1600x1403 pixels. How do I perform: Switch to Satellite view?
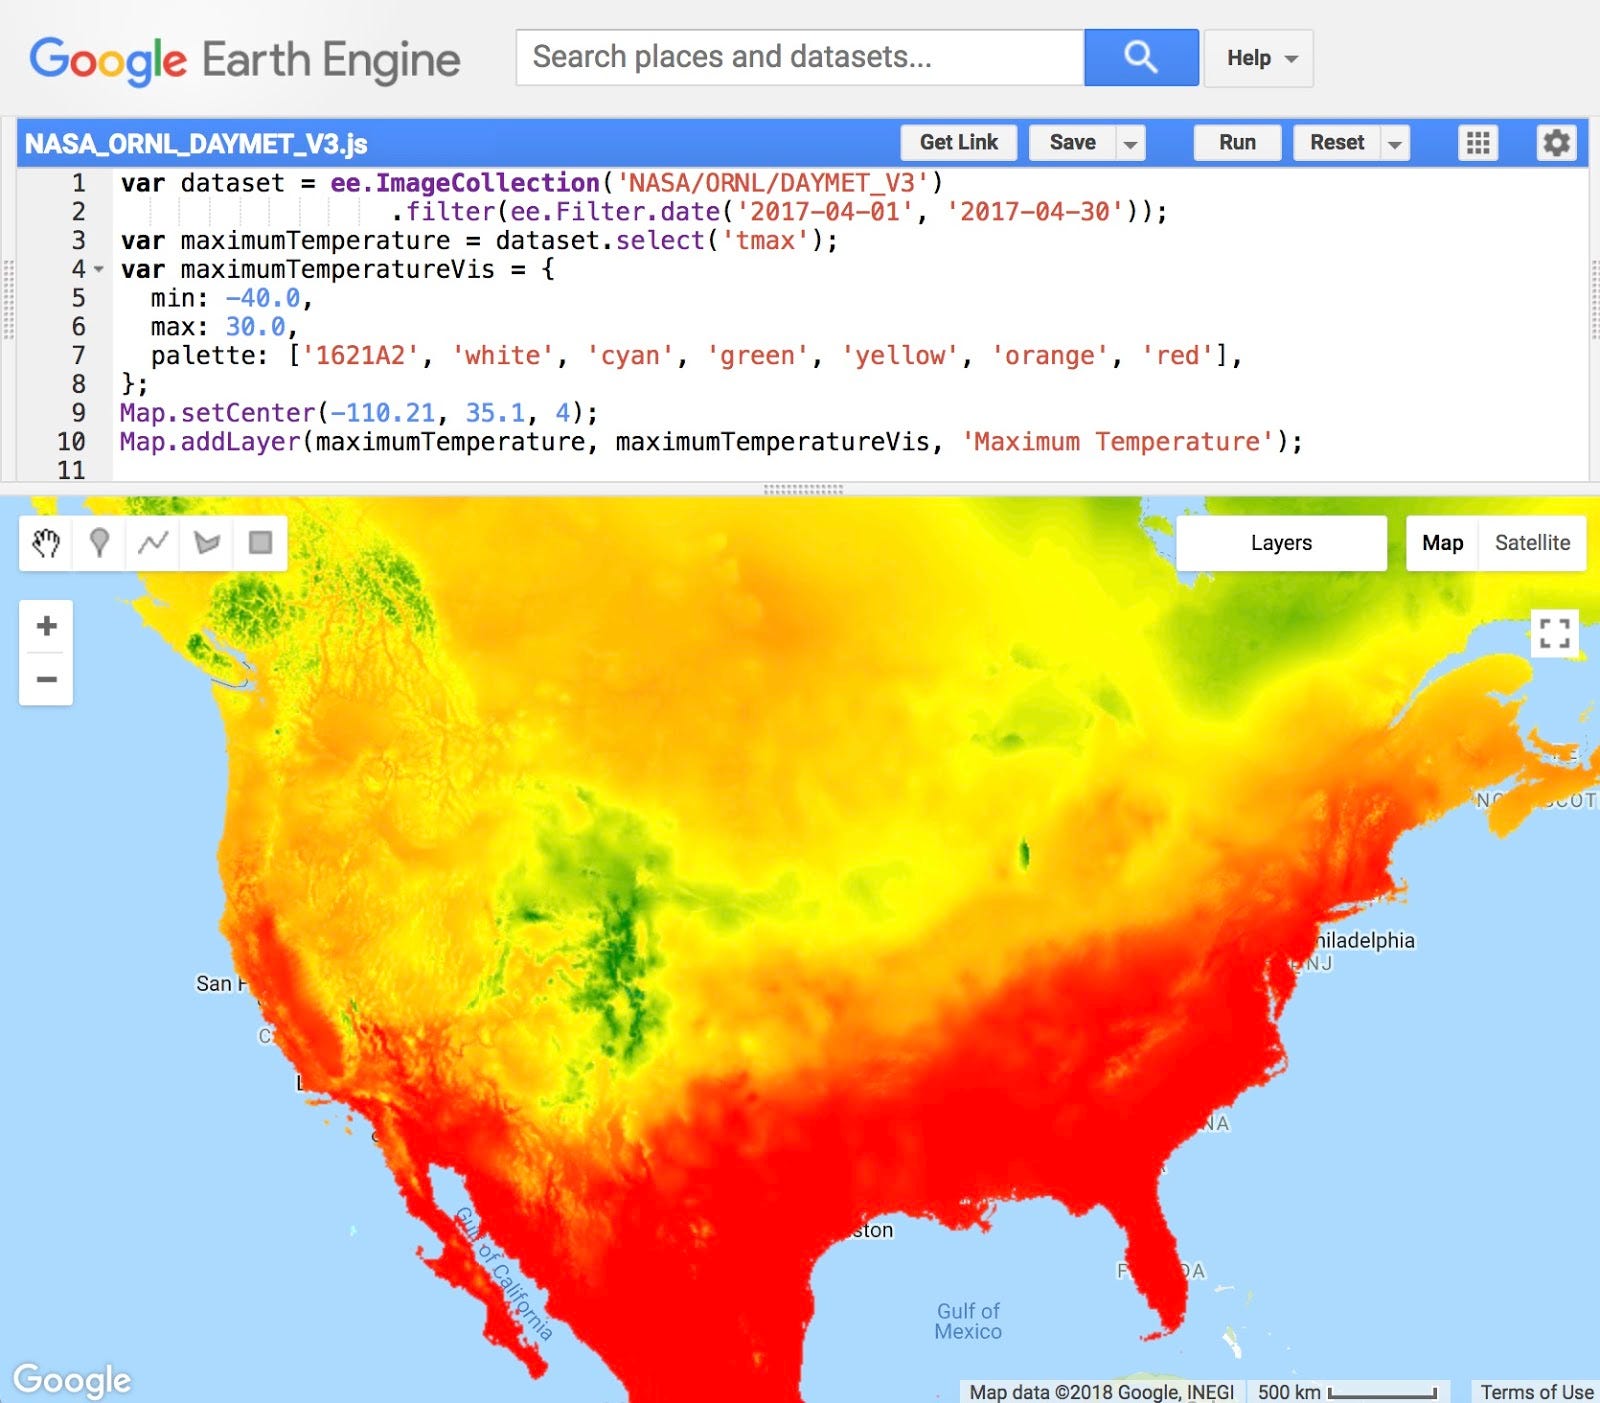(1532, 543)
